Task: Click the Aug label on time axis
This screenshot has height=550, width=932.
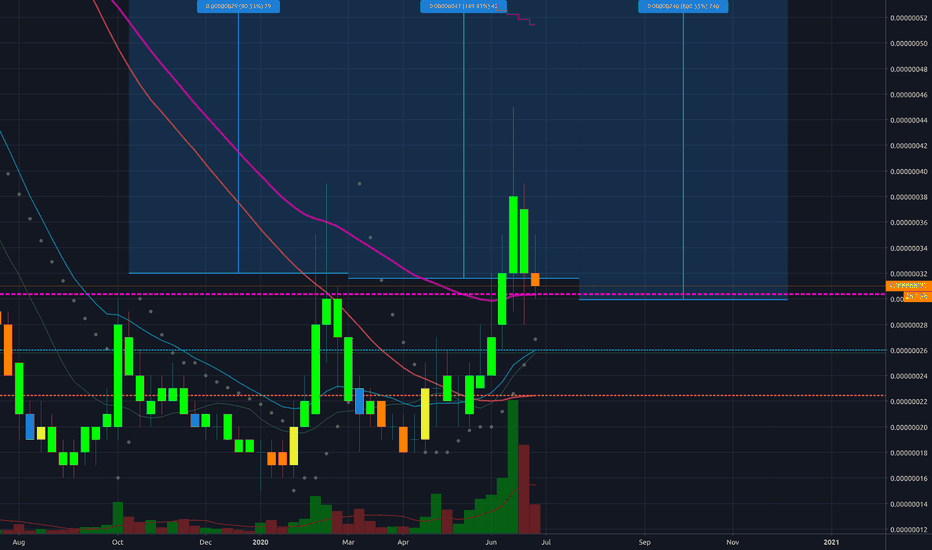Action: [19, 542]
